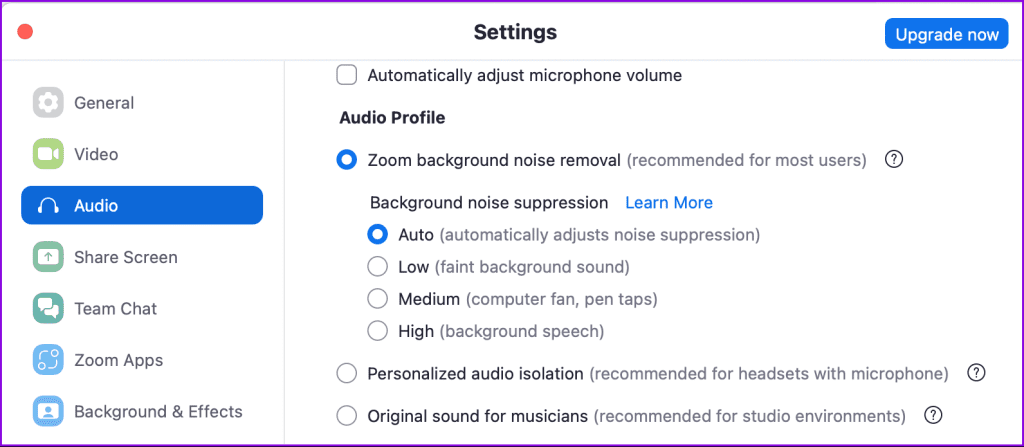Choose Original sound for musicians profile
This screenshot has height=447, width=1024.
coord(347,414)
